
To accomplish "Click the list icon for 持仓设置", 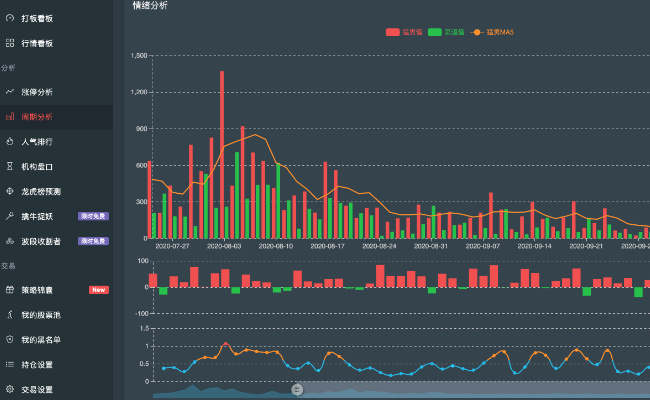I will click(x=10, y=365).
